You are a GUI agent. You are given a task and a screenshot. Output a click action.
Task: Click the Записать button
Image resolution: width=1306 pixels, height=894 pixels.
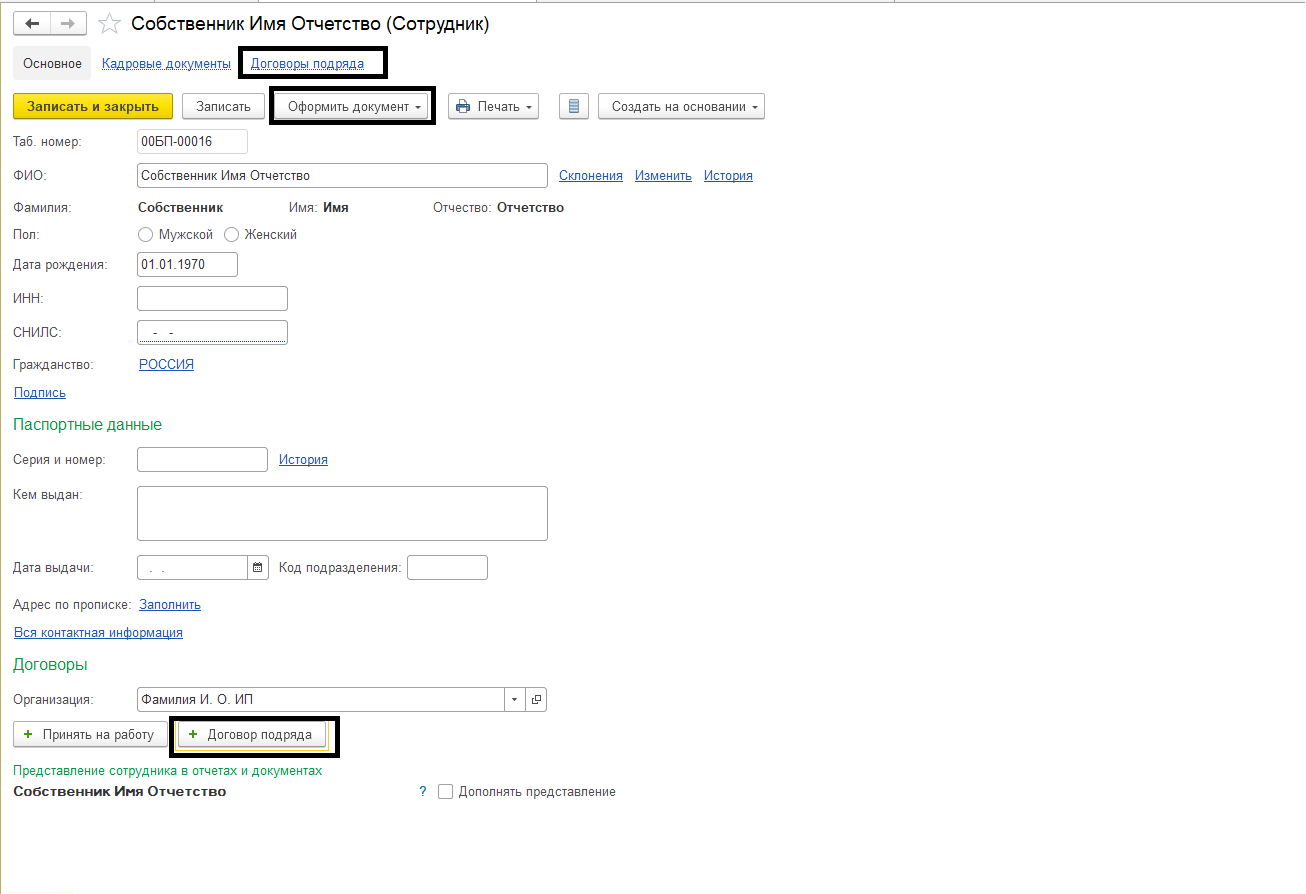click(223, 106)
